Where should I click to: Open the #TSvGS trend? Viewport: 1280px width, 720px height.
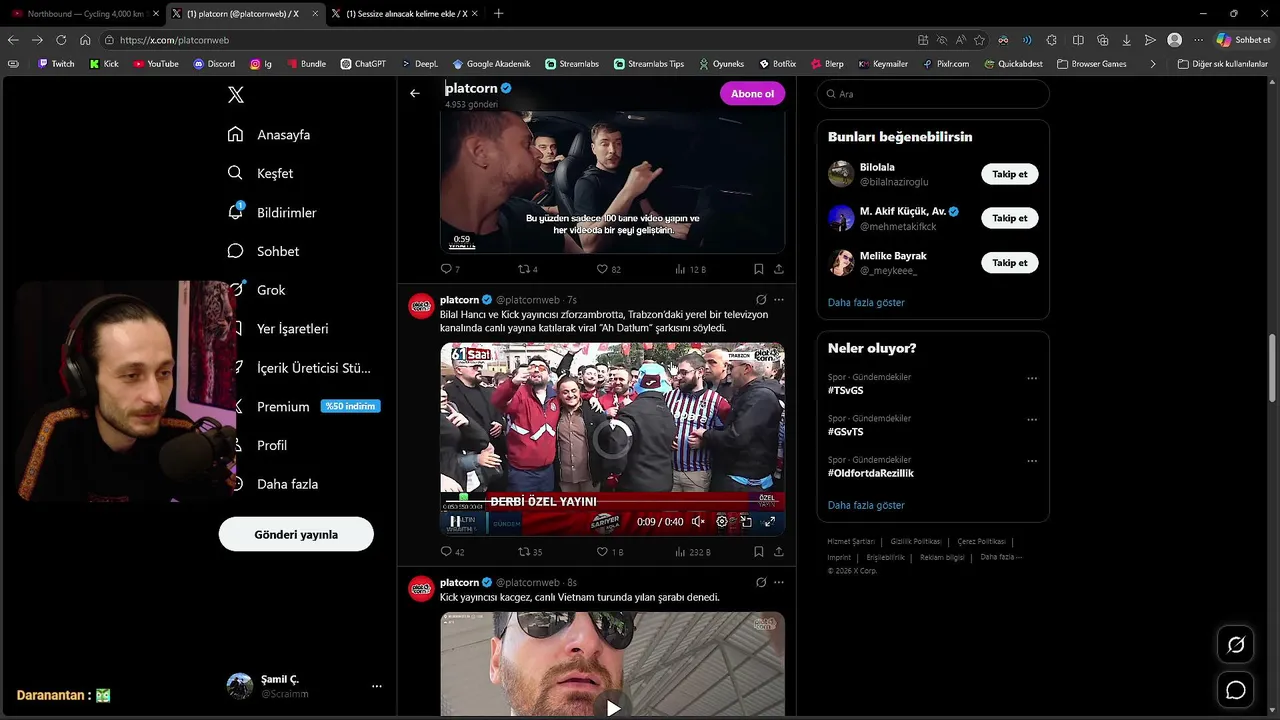coord(845,390)
